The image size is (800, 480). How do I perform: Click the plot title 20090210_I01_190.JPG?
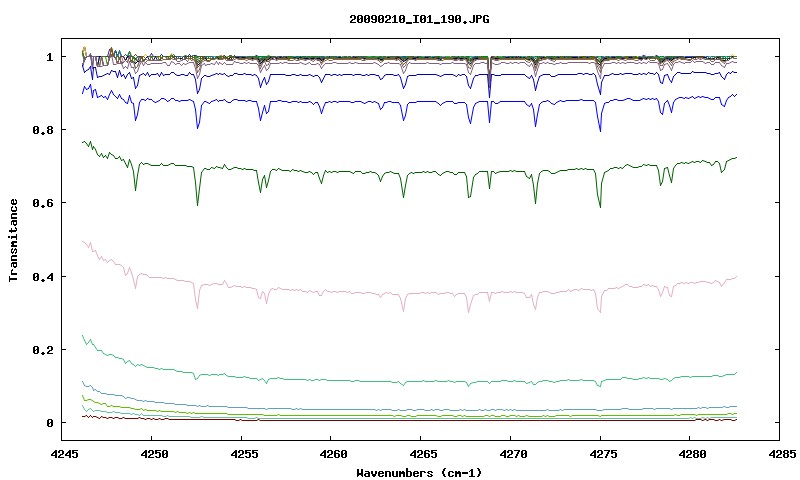(x=419, y=19)
